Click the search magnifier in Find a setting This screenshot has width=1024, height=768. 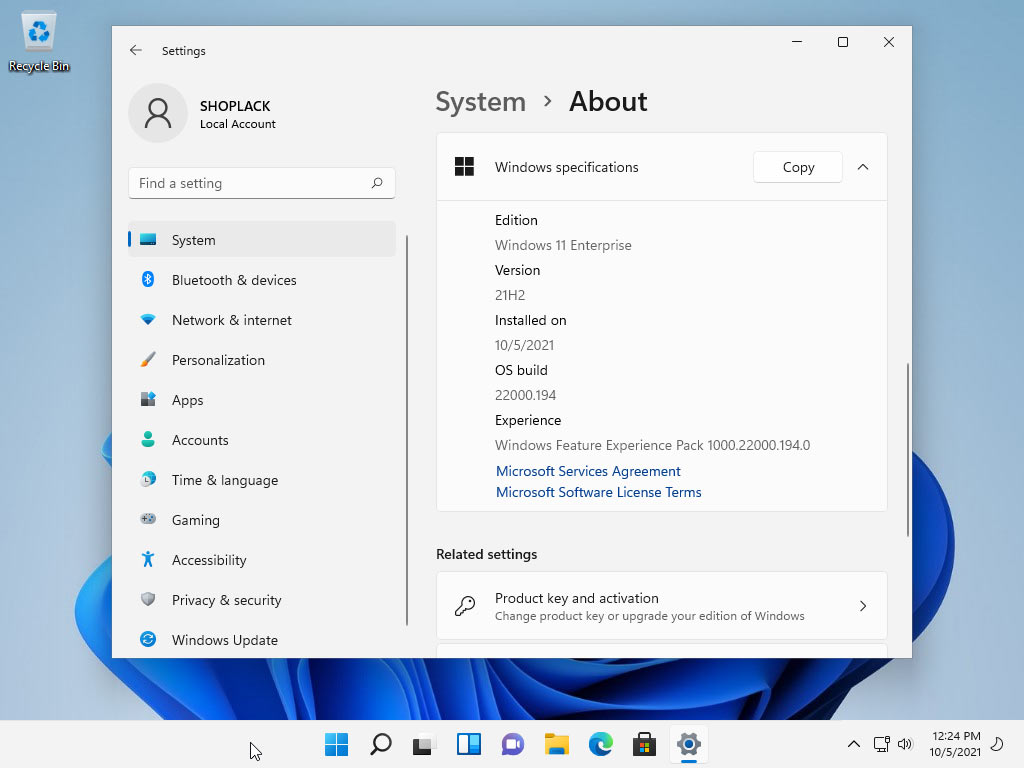point(377,183)
